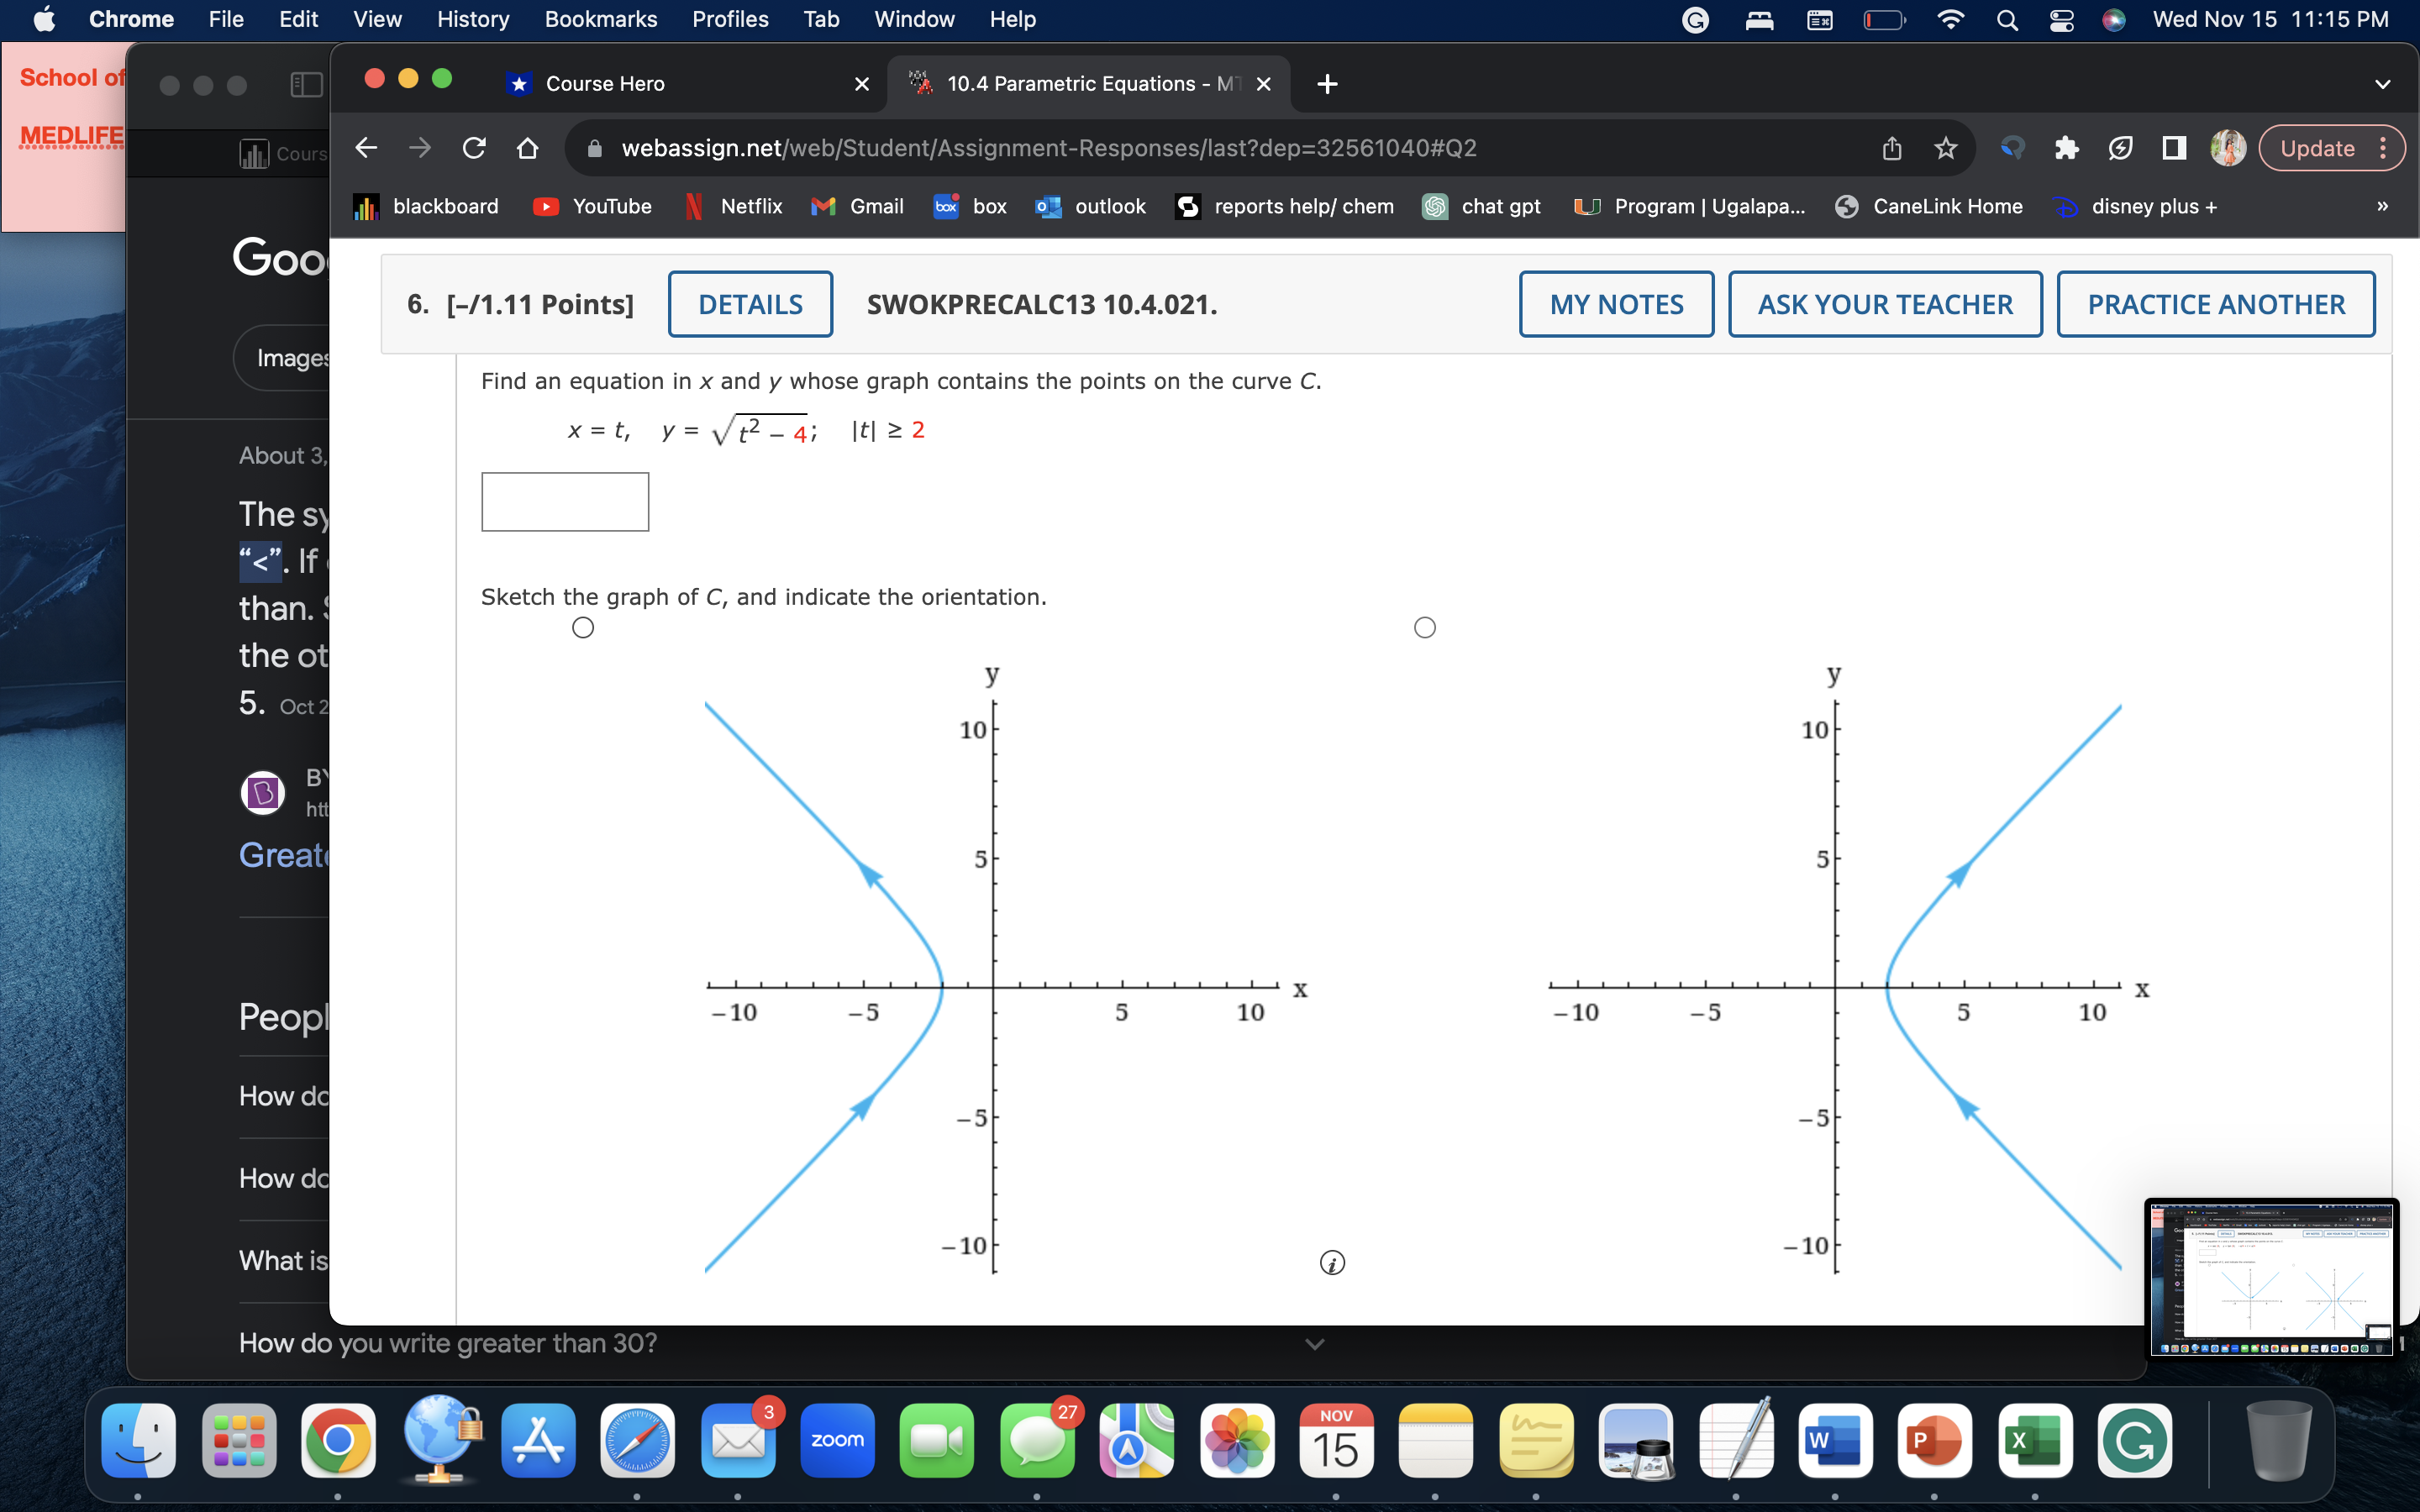Open Calendar showing Nov 15 in the Dock
The width and height of the screenshot is (2420, 1512).
point(1337,1439)
